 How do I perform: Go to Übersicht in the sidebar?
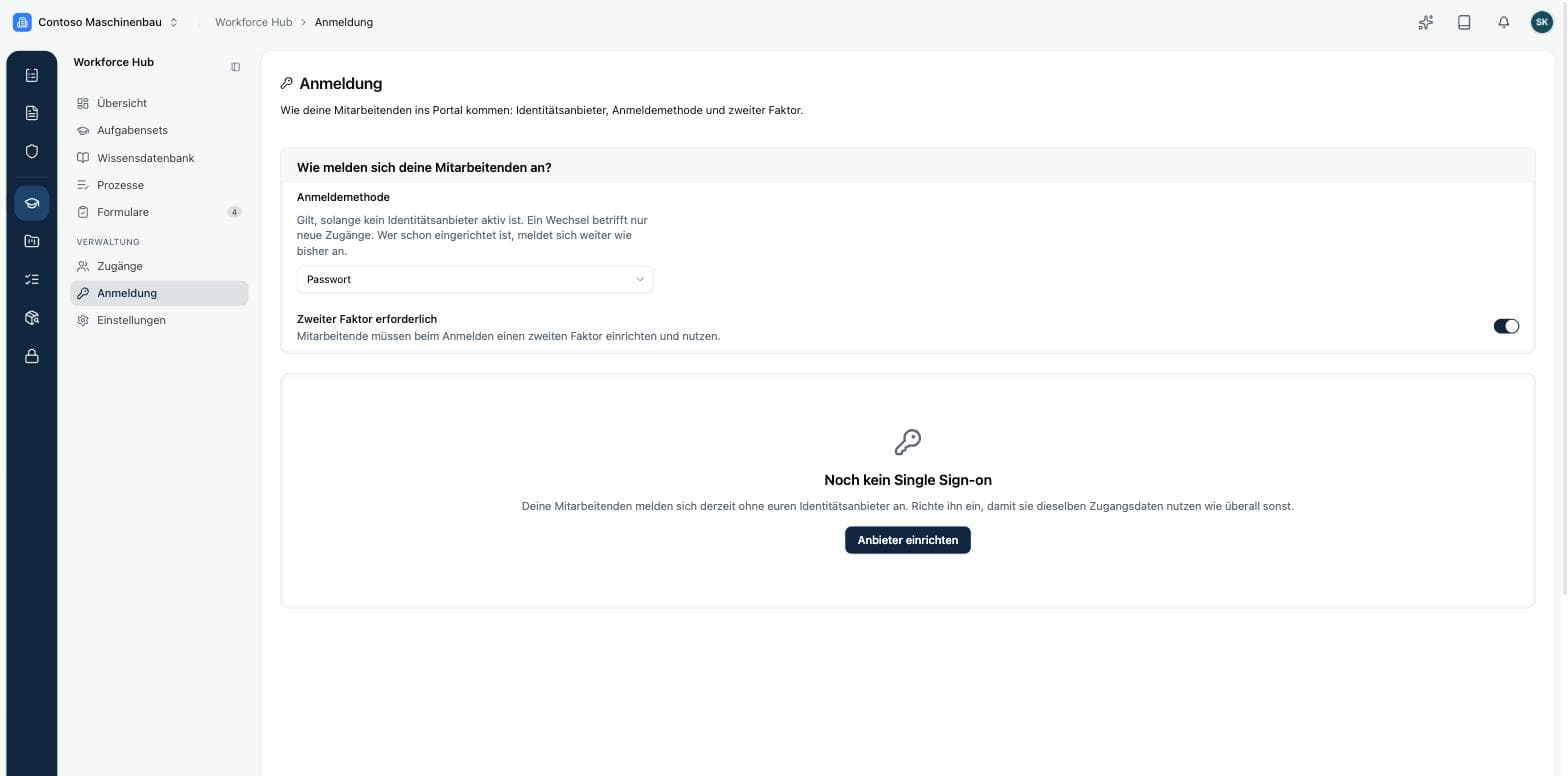159,103
